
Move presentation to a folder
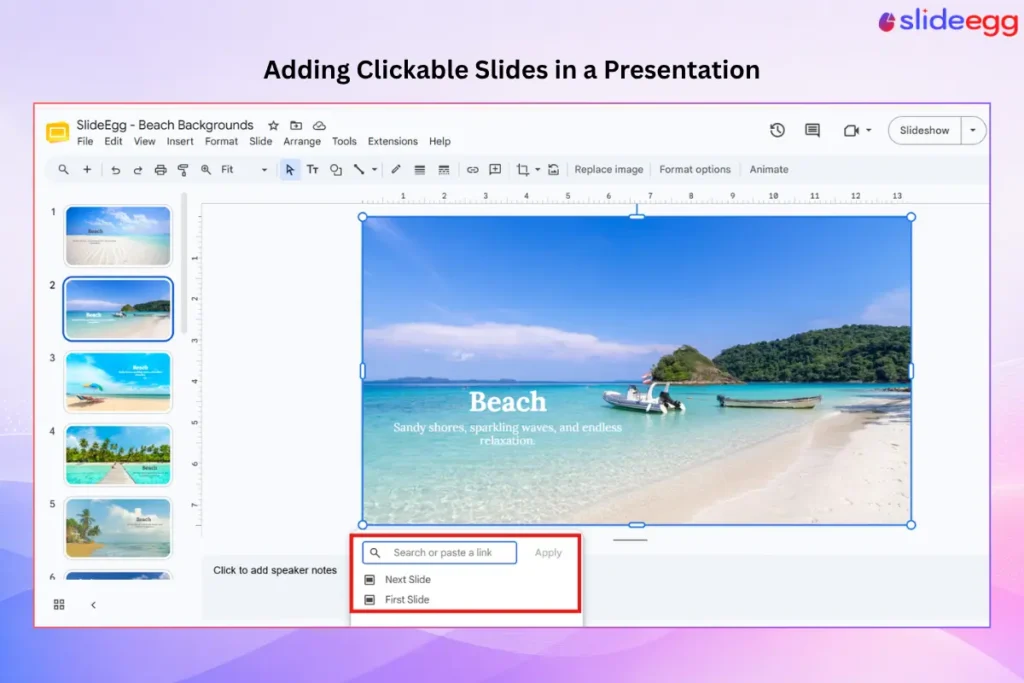296,125
